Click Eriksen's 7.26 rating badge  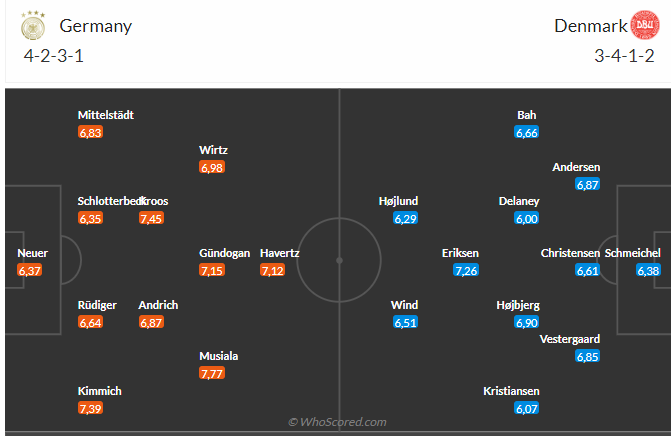(x=465, y=271)
